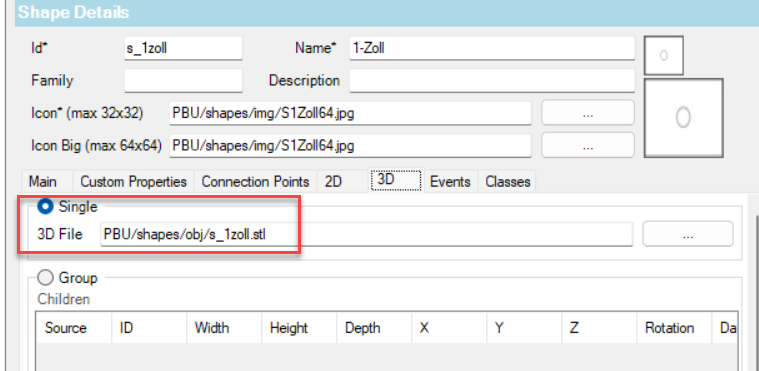Click the Icon (max 32x32) path field
Image resolution: width=759 pixels, height=371 pixels.
click(350, 113)
